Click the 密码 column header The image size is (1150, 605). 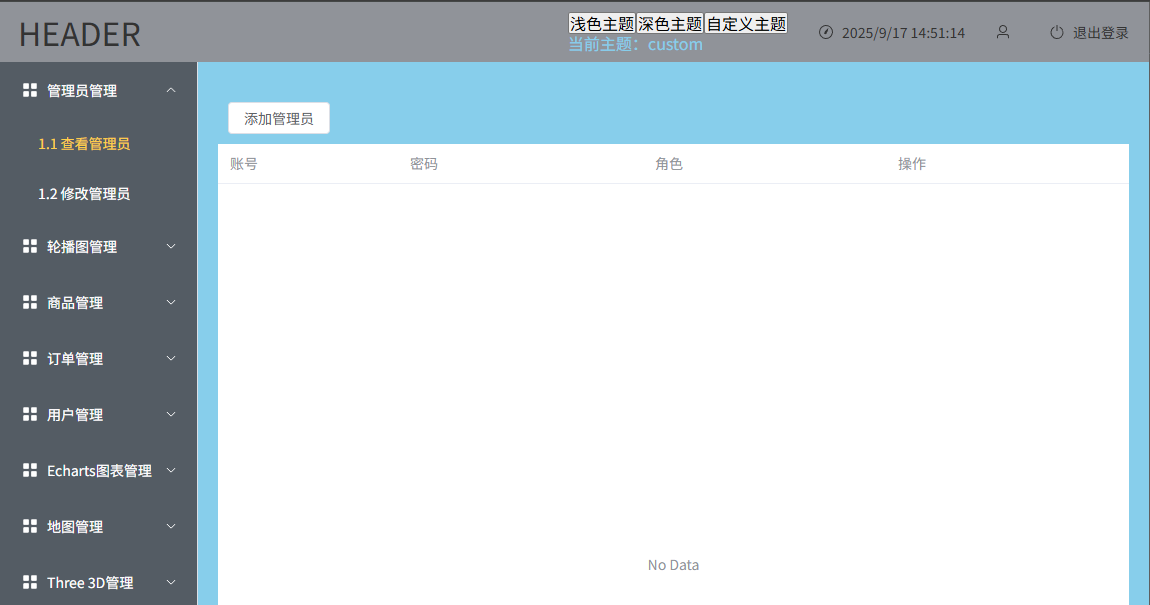424,164
